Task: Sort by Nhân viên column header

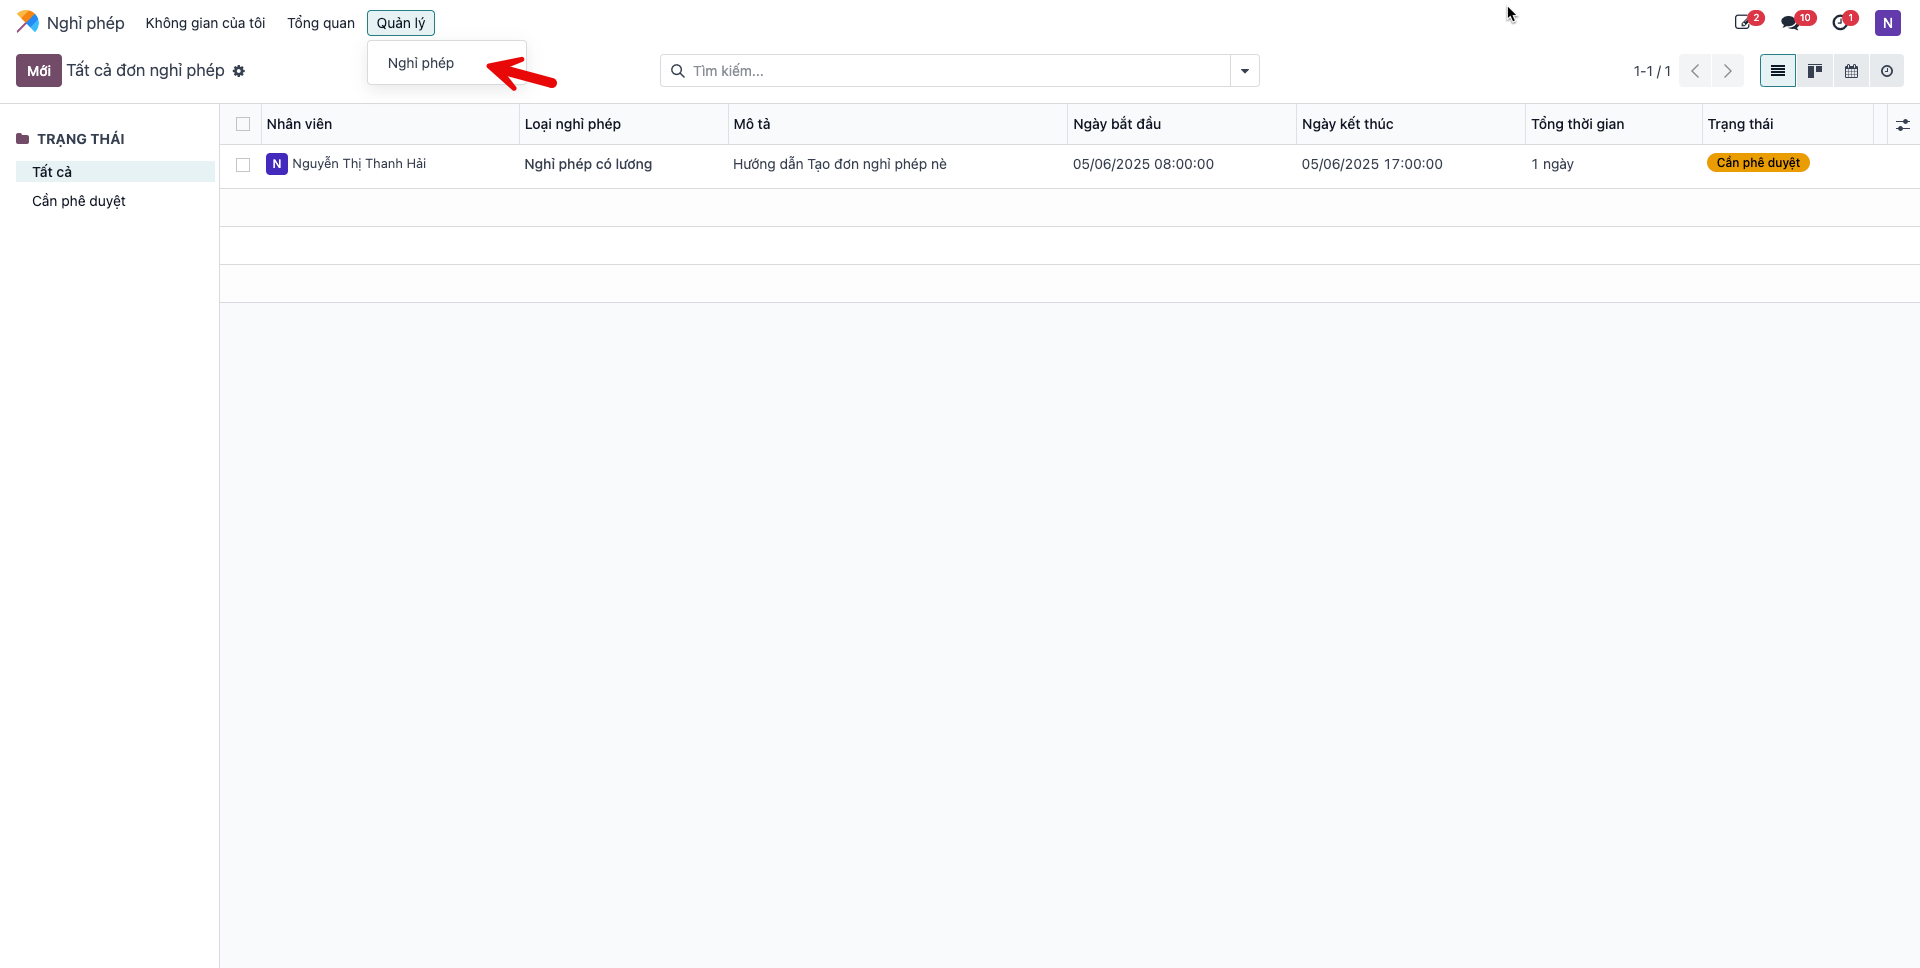Action: coord(390,124)
